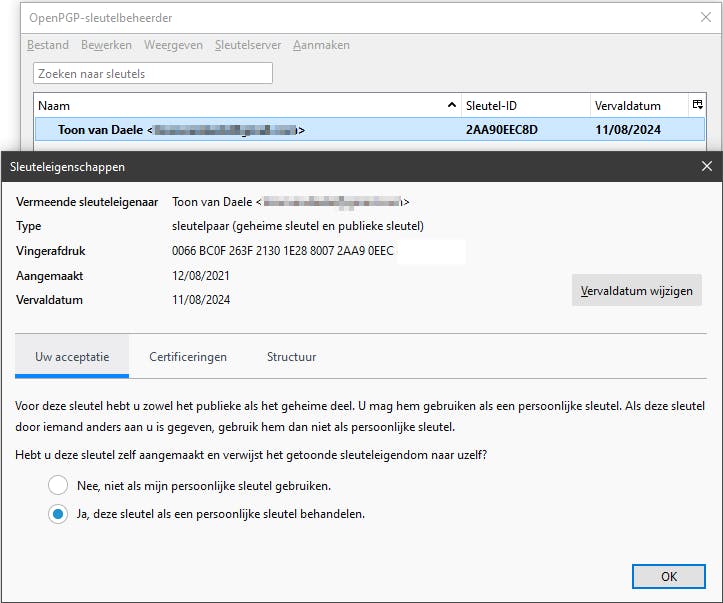Click the sort arrow in Naam column

click(452, 105)
